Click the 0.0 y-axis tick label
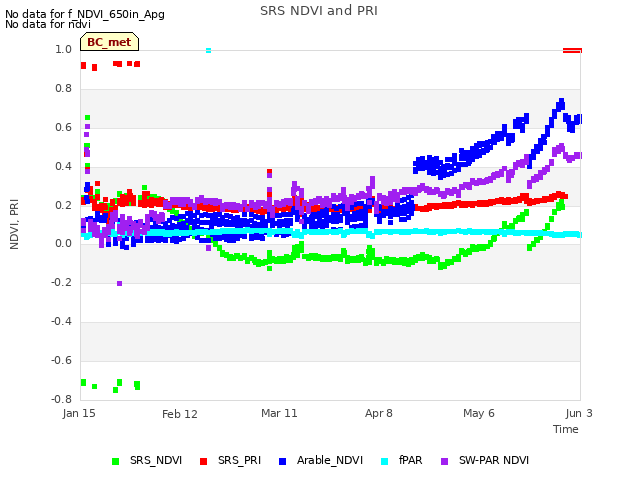The height and width of the screenshot is (480, 640). [63, 244]
